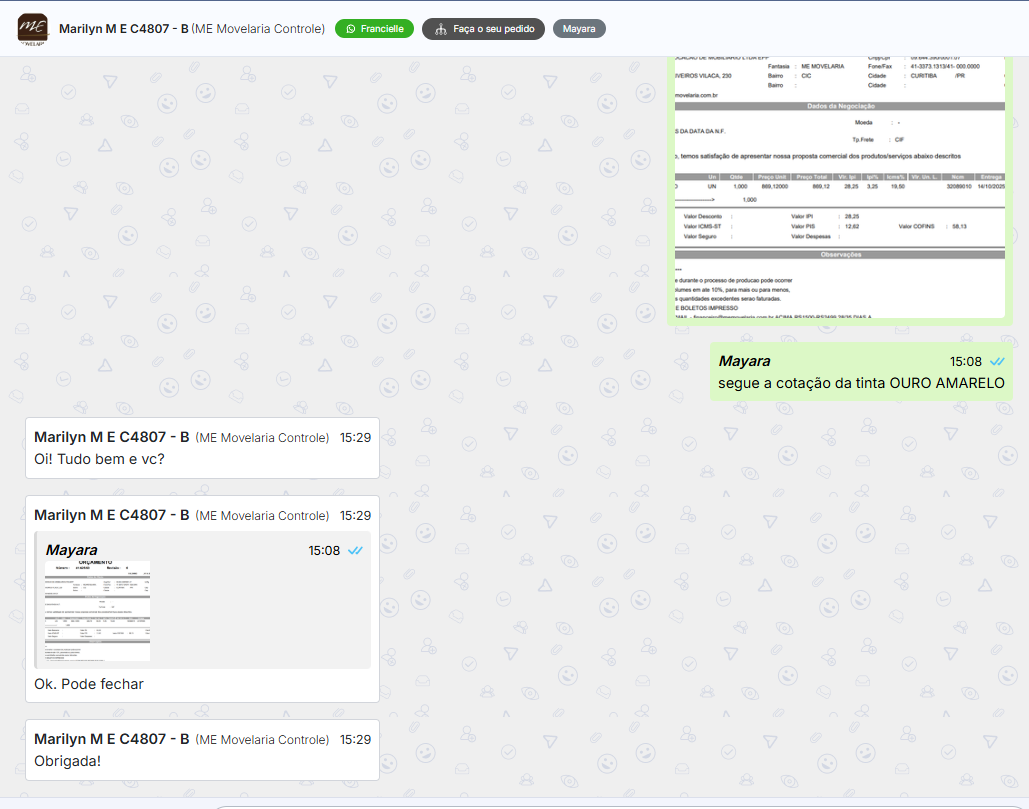Click the 'segue a cotação da tinta OURO AMARELO' message
The height and width of the screenshot is (809, 1029).
tap(861, 383)
